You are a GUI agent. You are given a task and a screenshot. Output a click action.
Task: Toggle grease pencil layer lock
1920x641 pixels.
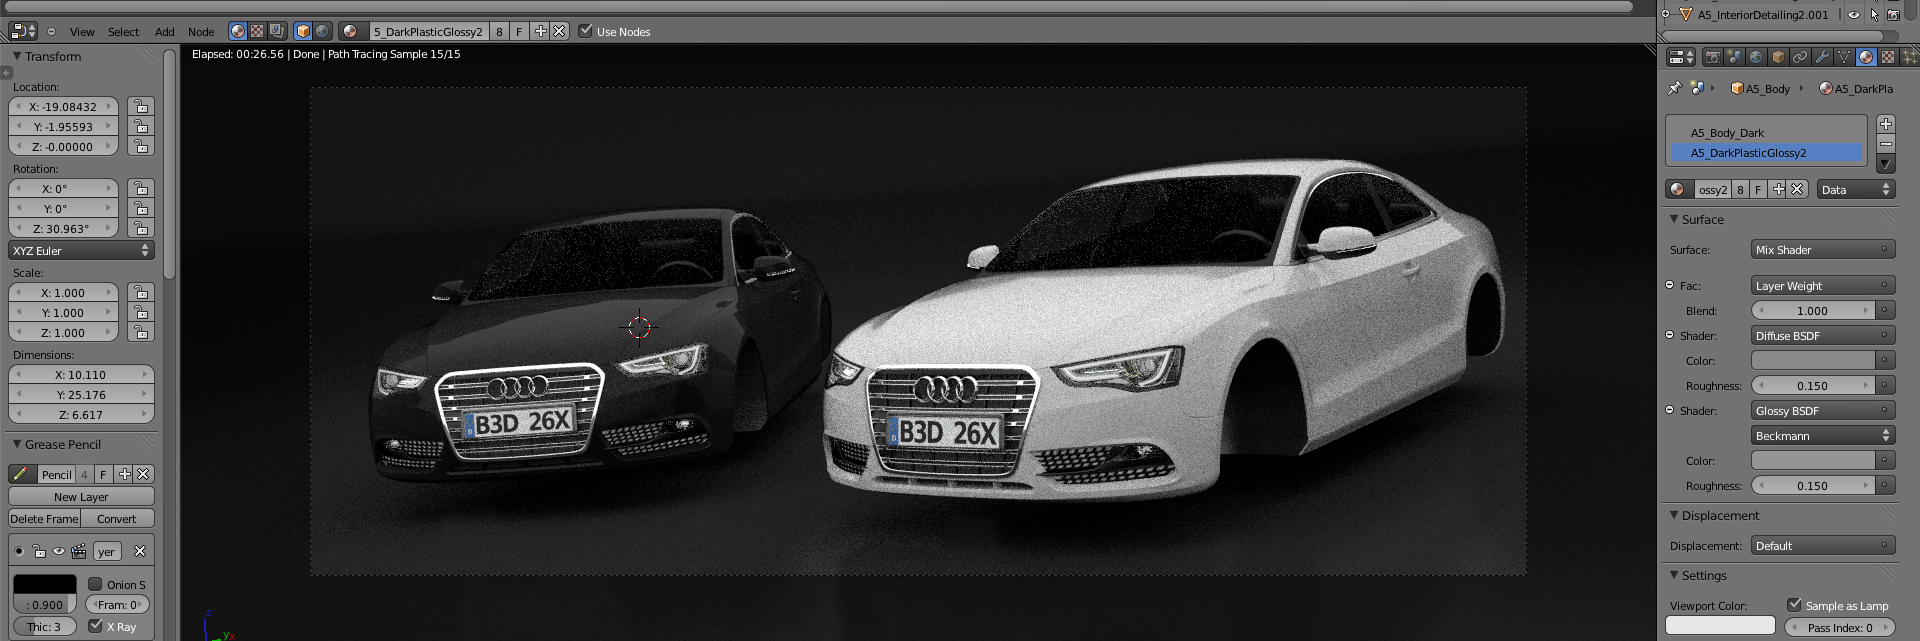point(39,551)
